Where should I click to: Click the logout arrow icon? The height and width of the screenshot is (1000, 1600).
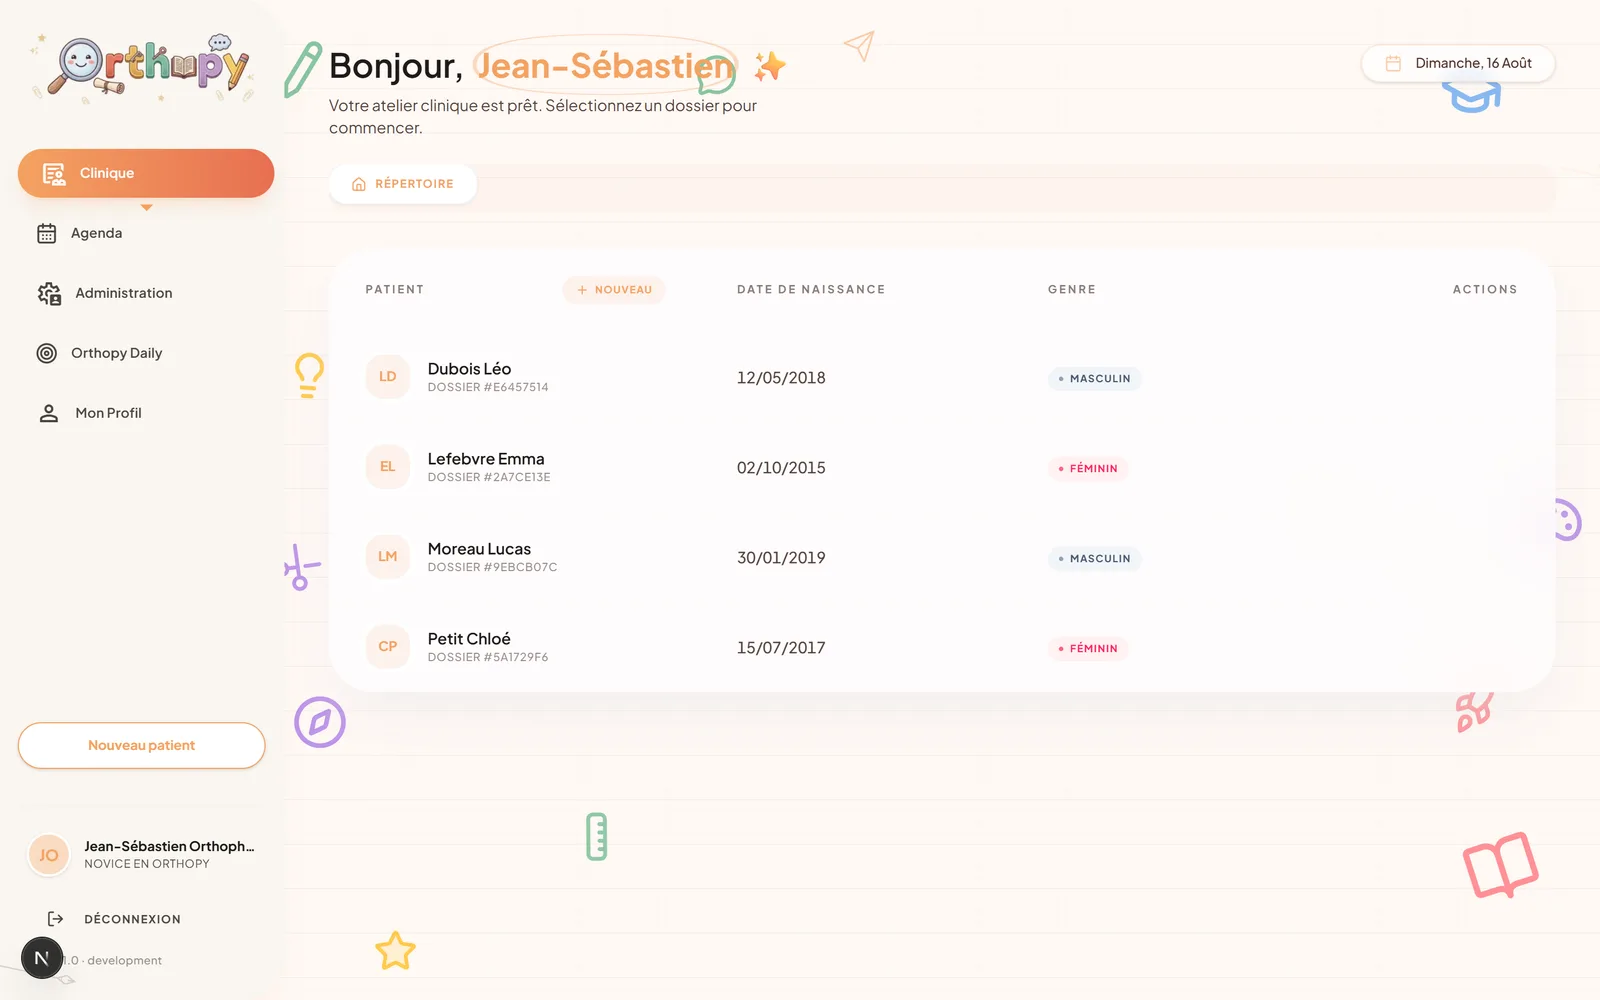(56, 919)
